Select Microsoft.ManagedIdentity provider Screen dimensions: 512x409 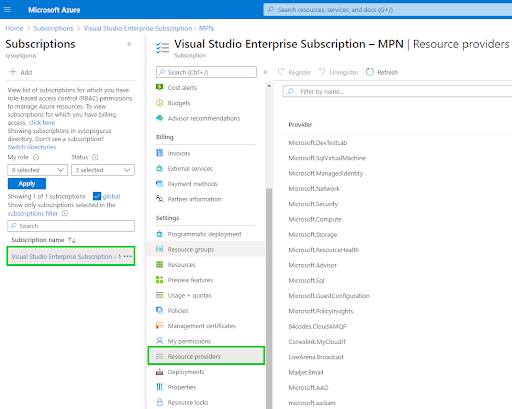point(326,173)
